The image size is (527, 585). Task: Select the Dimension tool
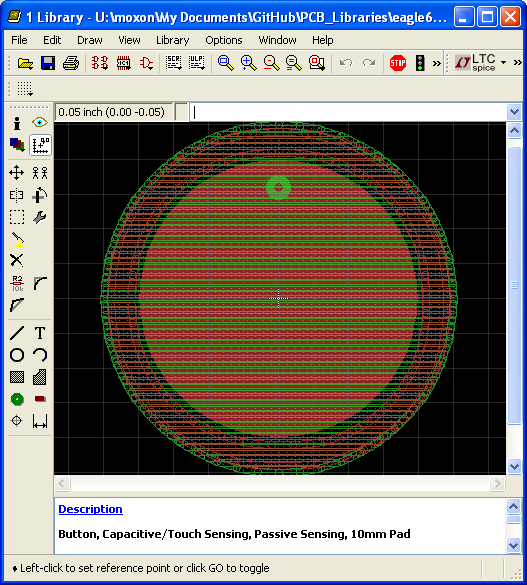tap(40, 421)
